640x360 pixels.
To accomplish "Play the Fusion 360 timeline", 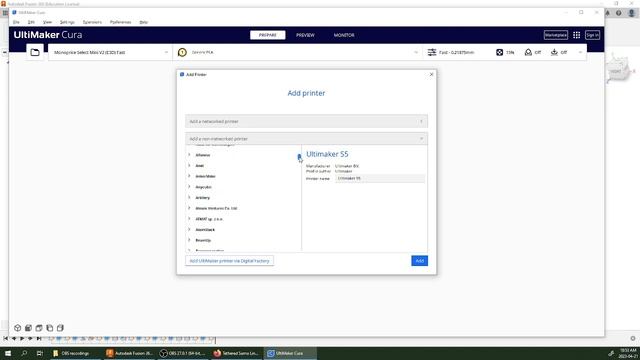I will [x=22, y=338].
